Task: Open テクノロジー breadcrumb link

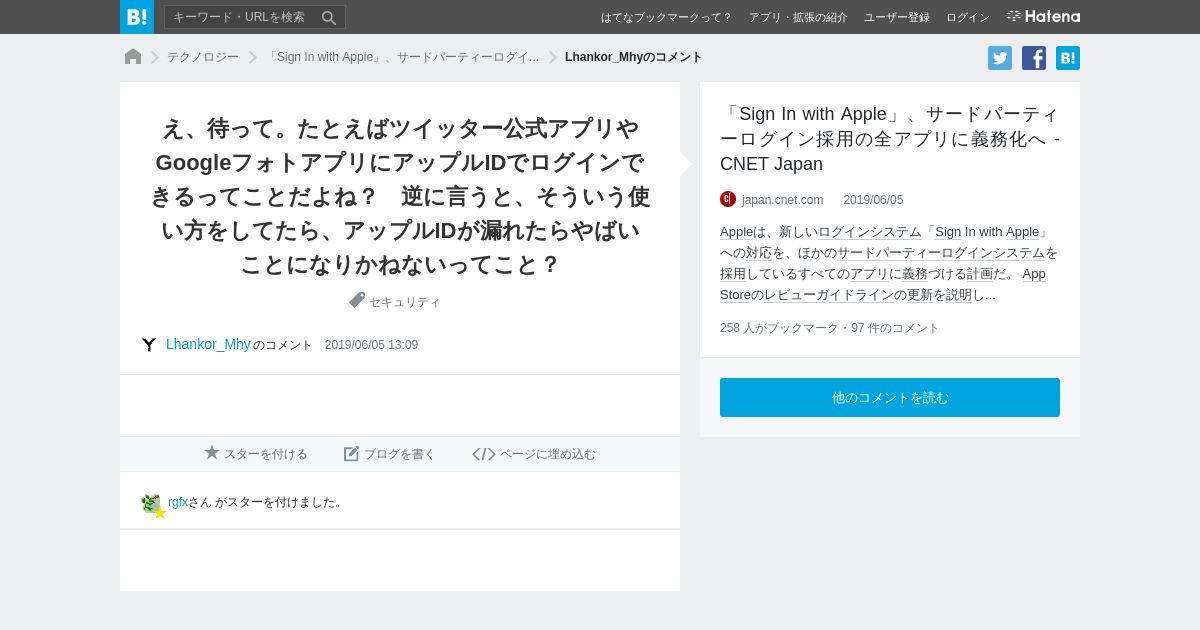Action: click(203, 57)
